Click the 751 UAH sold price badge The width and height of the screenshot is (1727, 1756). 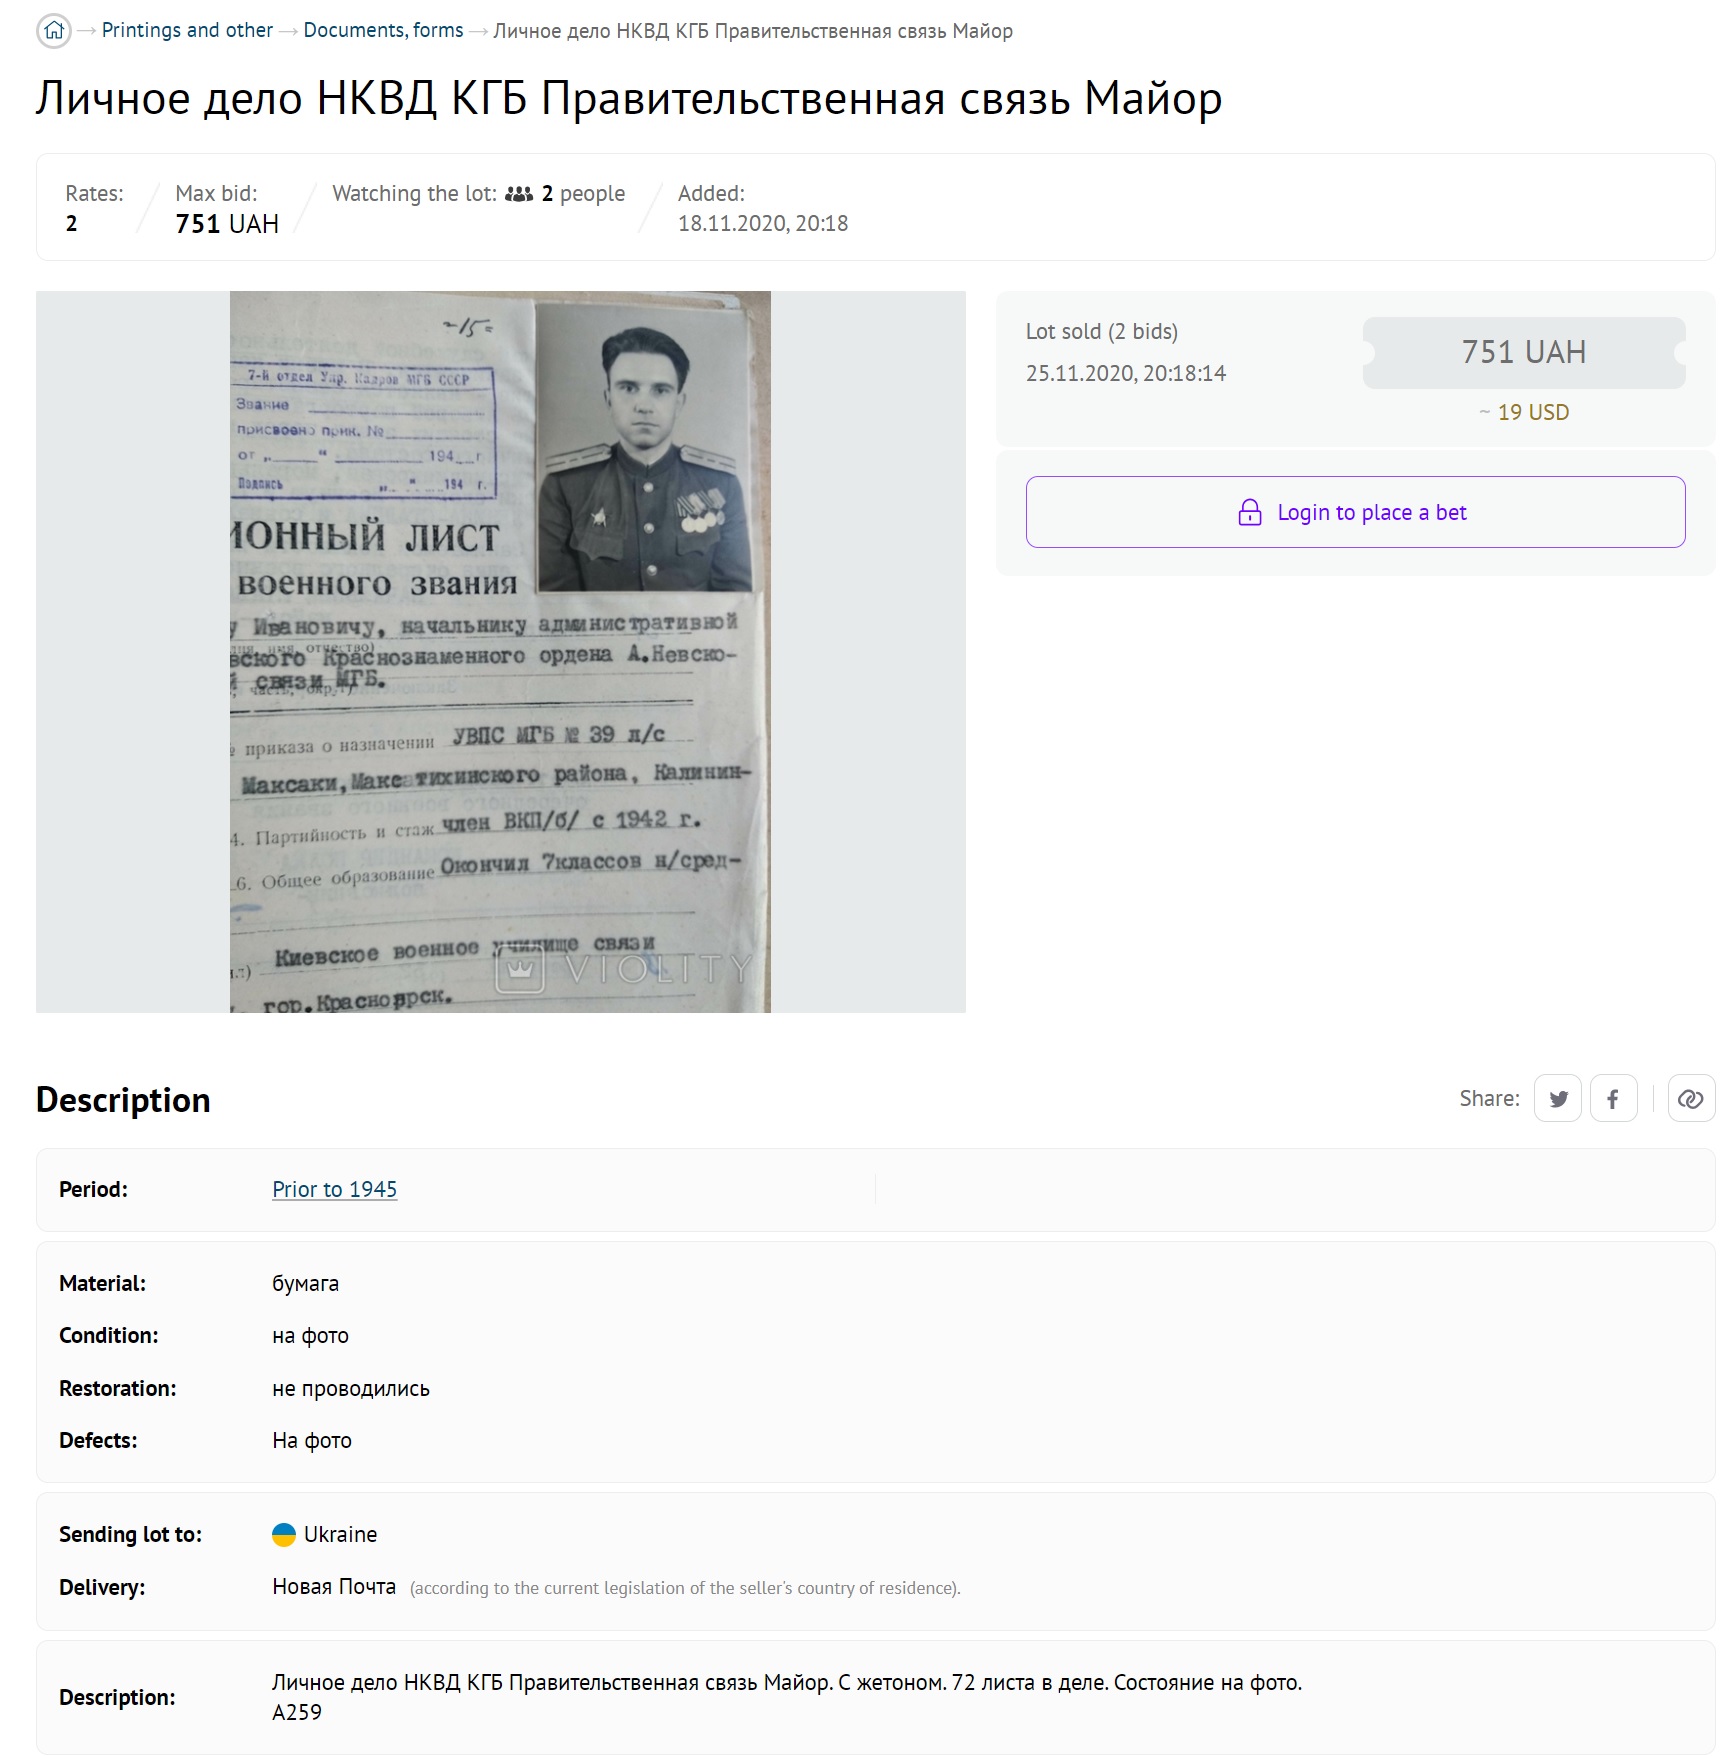(x=1524, y=352)
